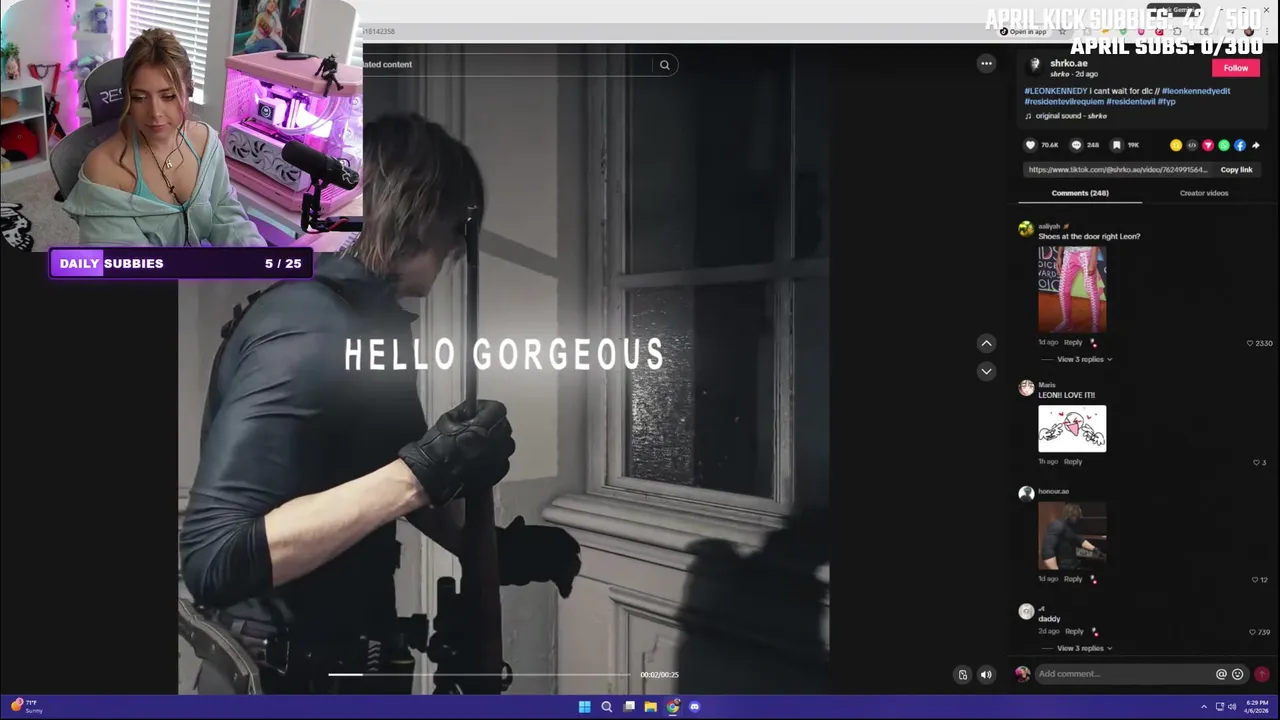
Task: Like Maris's comment with 3 likes
Action: 1259,462
